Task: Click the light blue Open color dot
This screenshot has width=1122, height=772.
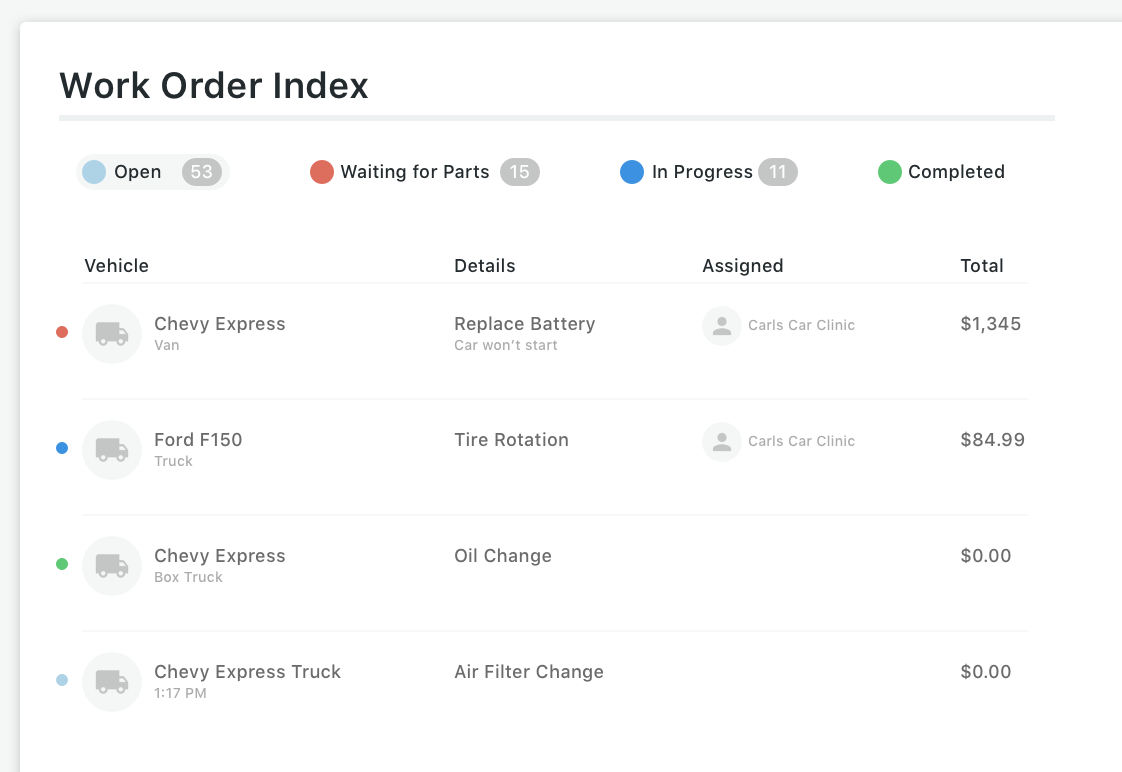Action: tap(94, 172)
